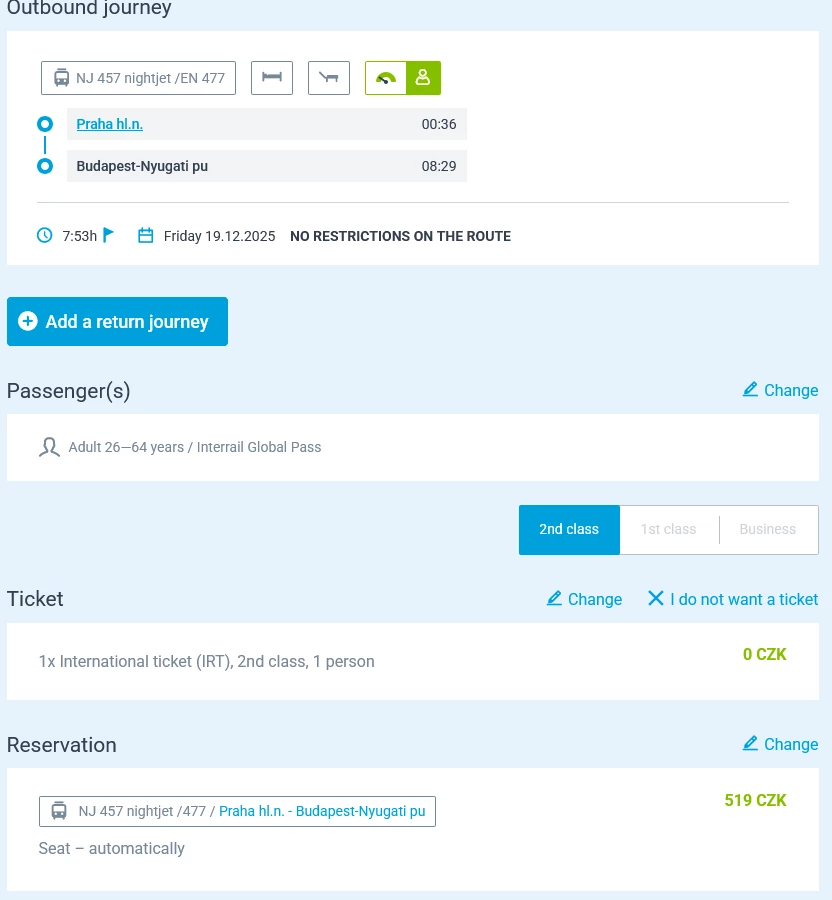Image resolution: width=832 pixels, height=900 pixels.
Task: Click the Praha hl.n. - Budapest-Nyugati pu reservation route
Action: [x=322, y=811]
